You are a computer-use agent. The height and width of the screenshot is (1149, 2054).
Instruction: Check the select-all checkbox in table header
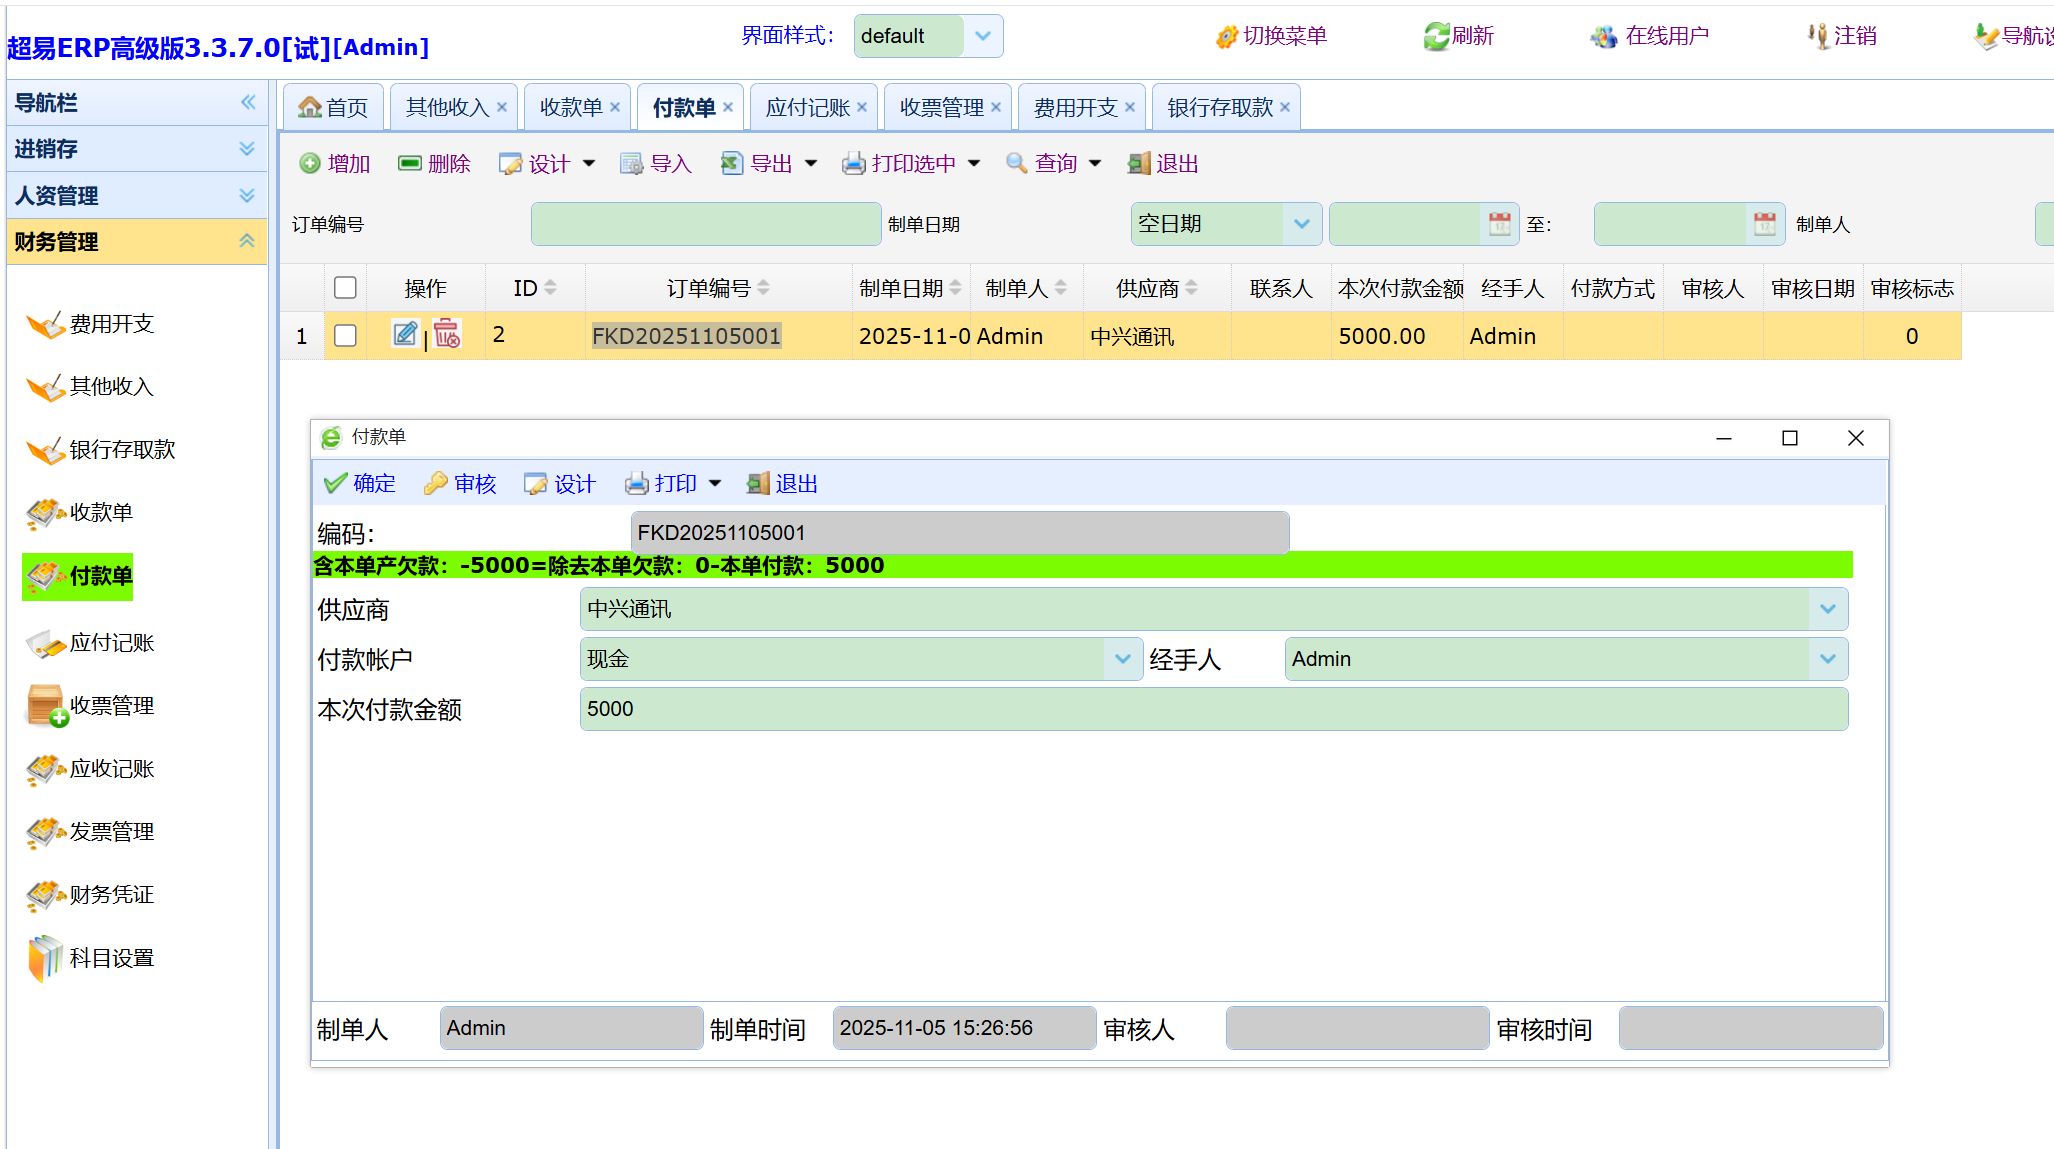pos(345,288)
